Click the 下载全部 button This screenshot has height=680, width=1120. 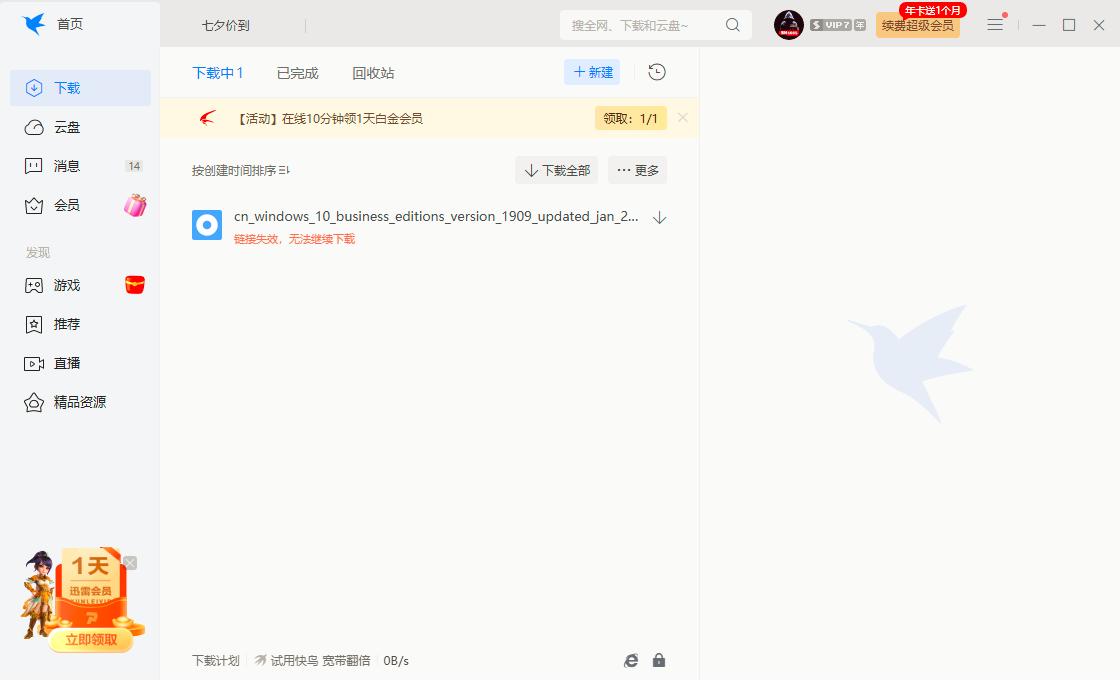[x=556, y=170]
